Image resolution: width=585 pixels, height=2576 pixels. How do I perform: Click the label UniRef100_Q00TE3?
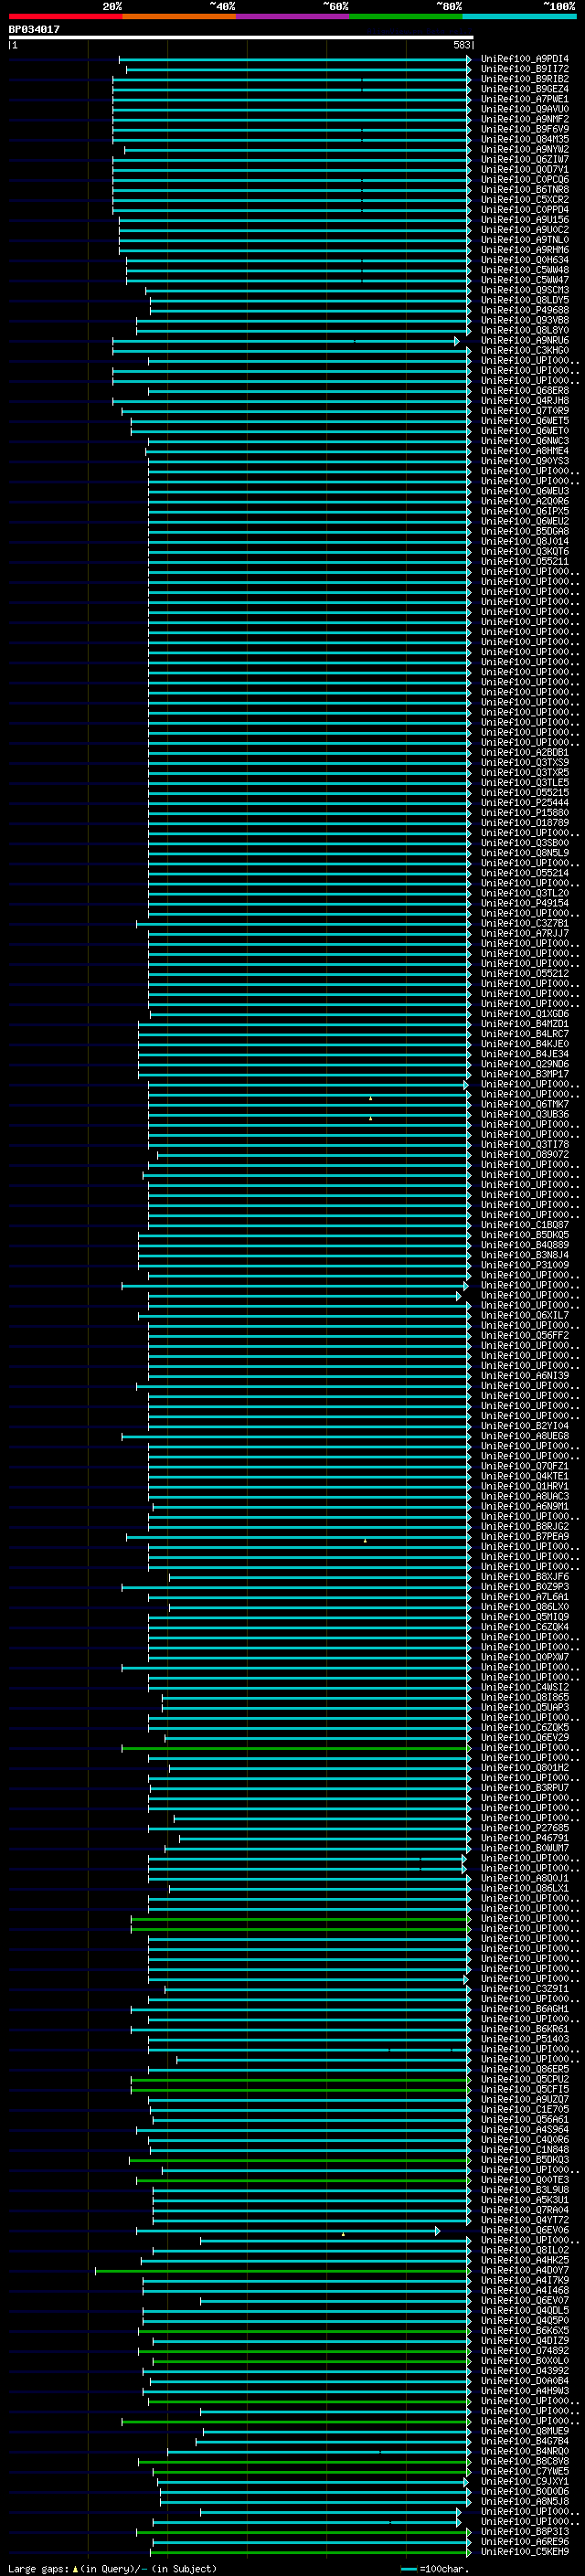(x=524, y=2180)
